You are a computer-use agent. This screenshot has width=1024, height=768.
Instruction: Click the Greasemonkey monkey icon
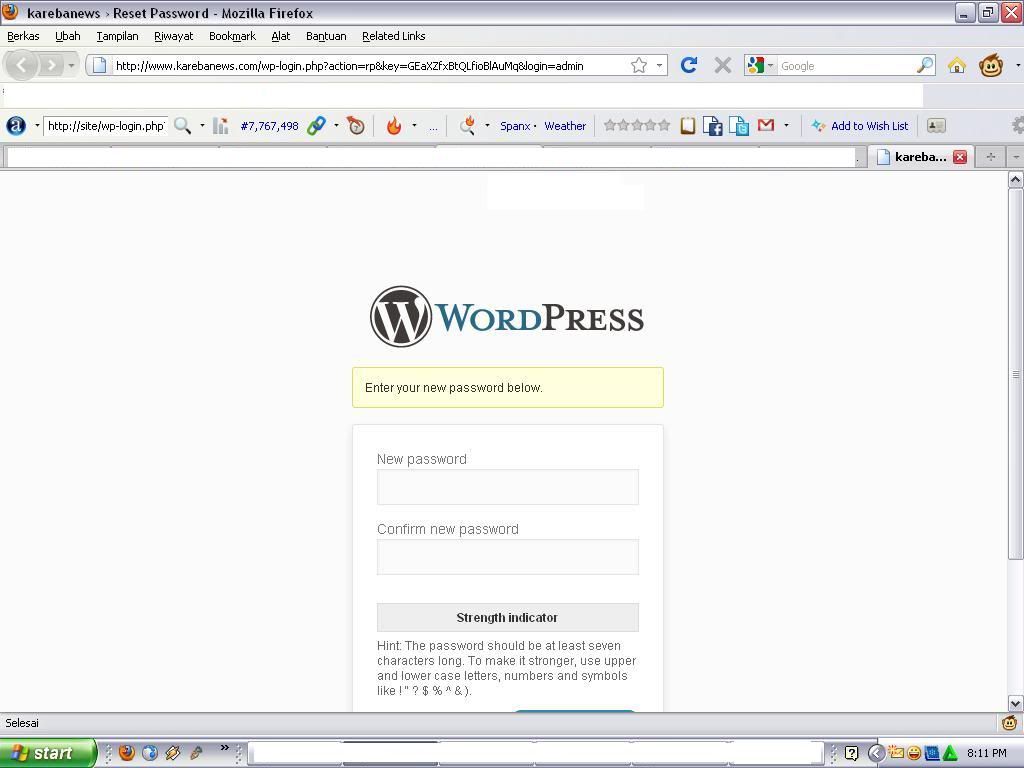[x=990, y=66]
